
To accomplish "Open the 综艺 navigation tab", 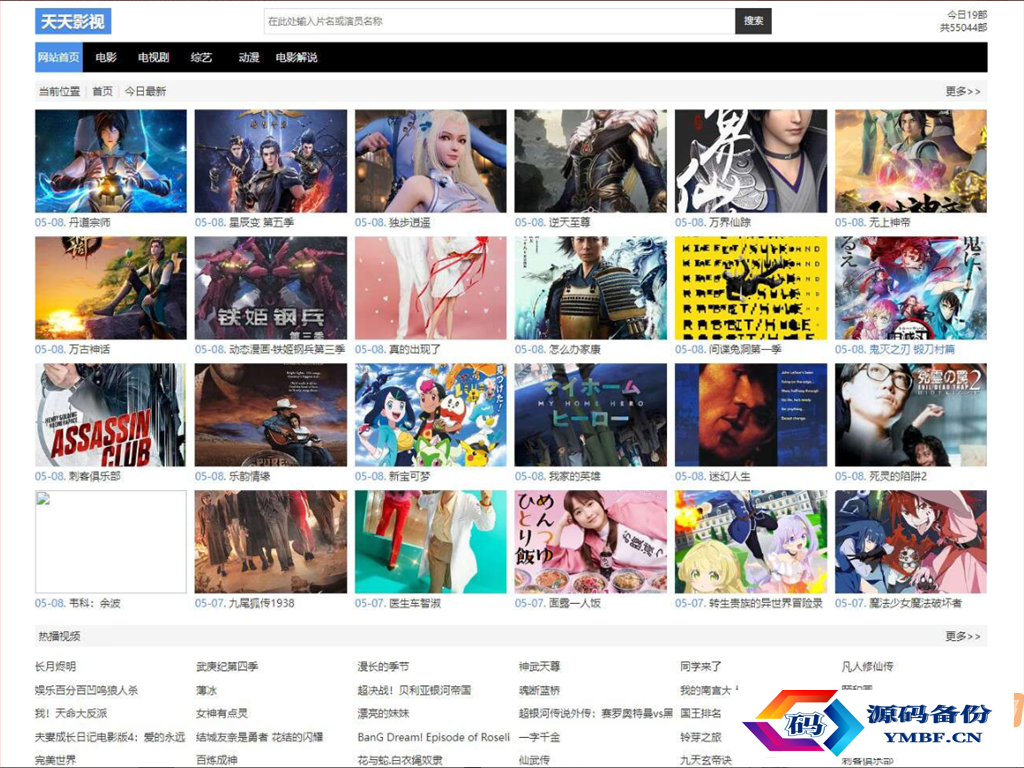I will pyautogui.click(x=201, y=57).
